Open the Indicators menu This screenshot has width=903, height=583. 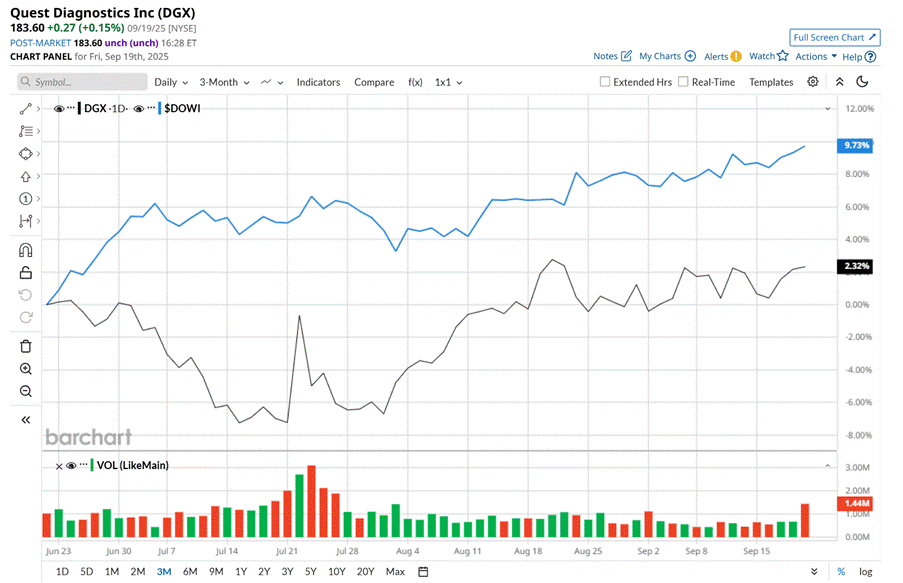pos(318,82)
